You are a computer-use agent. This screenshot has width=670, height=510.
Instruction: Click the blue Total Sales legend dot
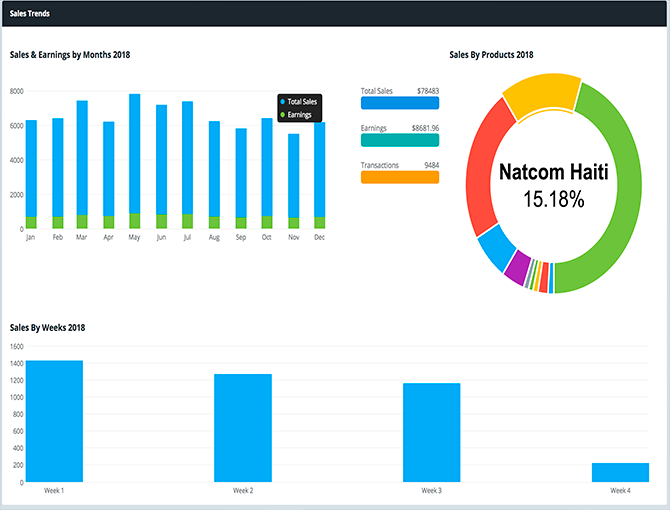[x=284, y=102]
